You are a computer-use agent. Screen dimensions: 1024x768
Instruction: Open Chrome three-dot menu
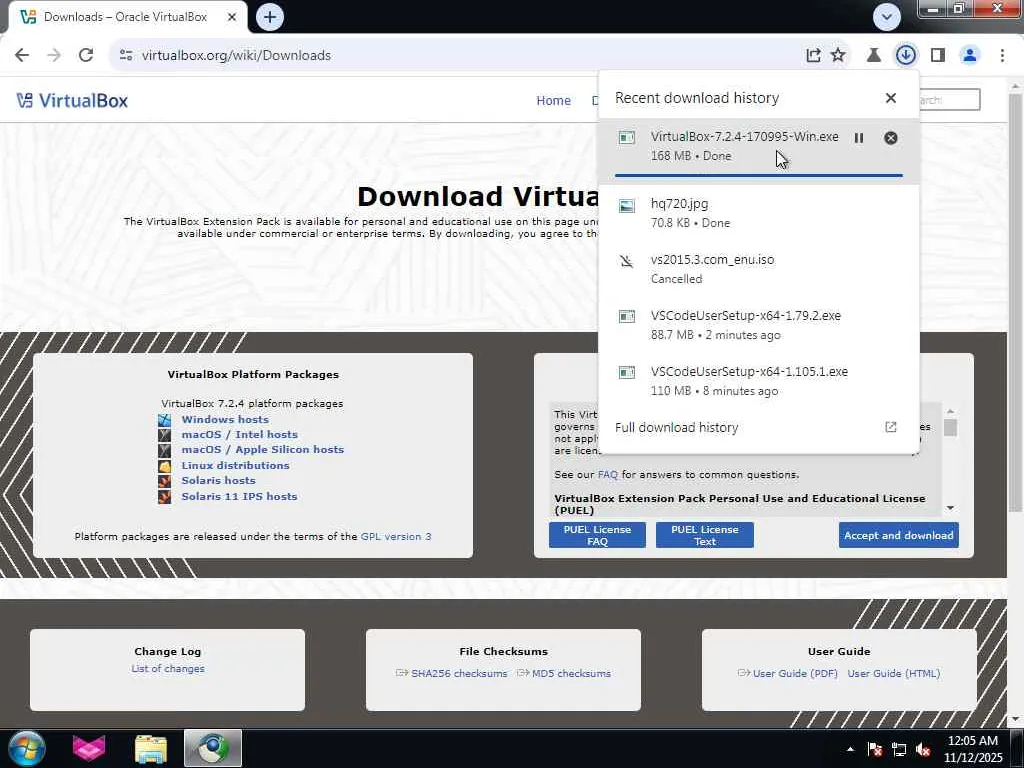coord(1002,56)
